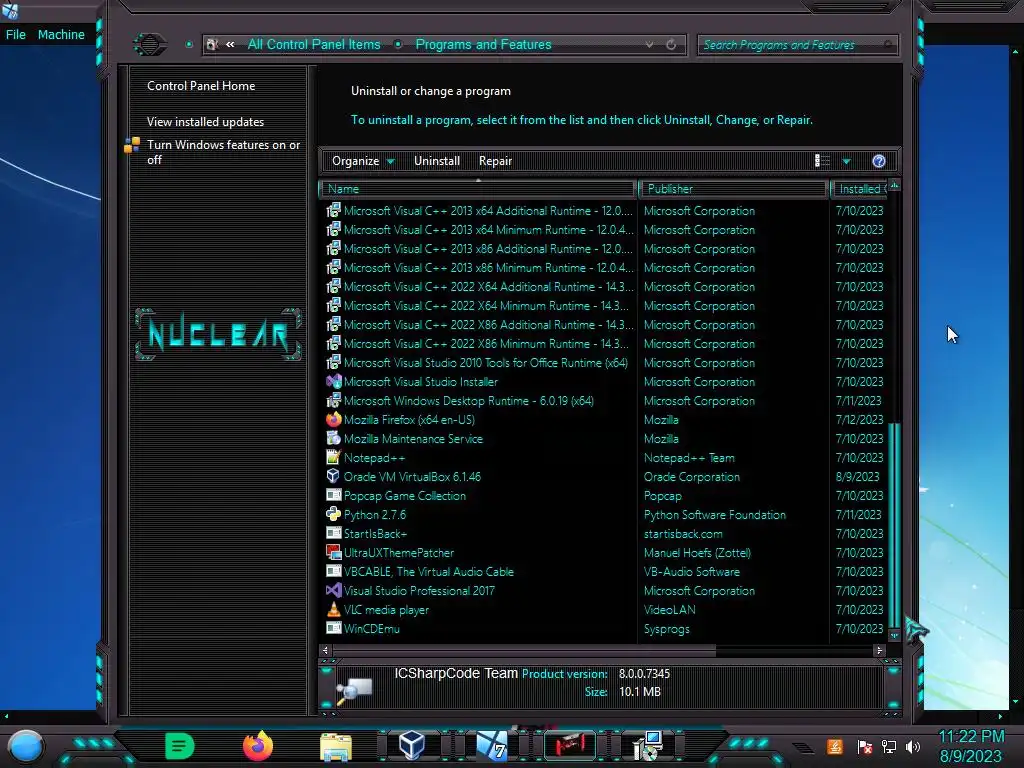This screenshot has width=1024, height=768.
Task: Click VBCABLE Virtual Audio Cable icon
Action: pos(333,571)
